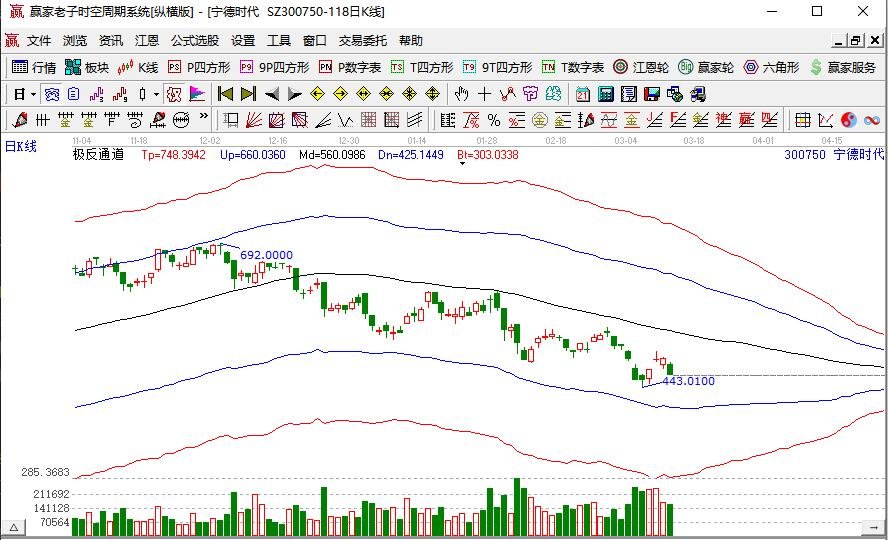Click the black left arrow step icon
This screenshot has height=540, width=888.
pos(272,94)
